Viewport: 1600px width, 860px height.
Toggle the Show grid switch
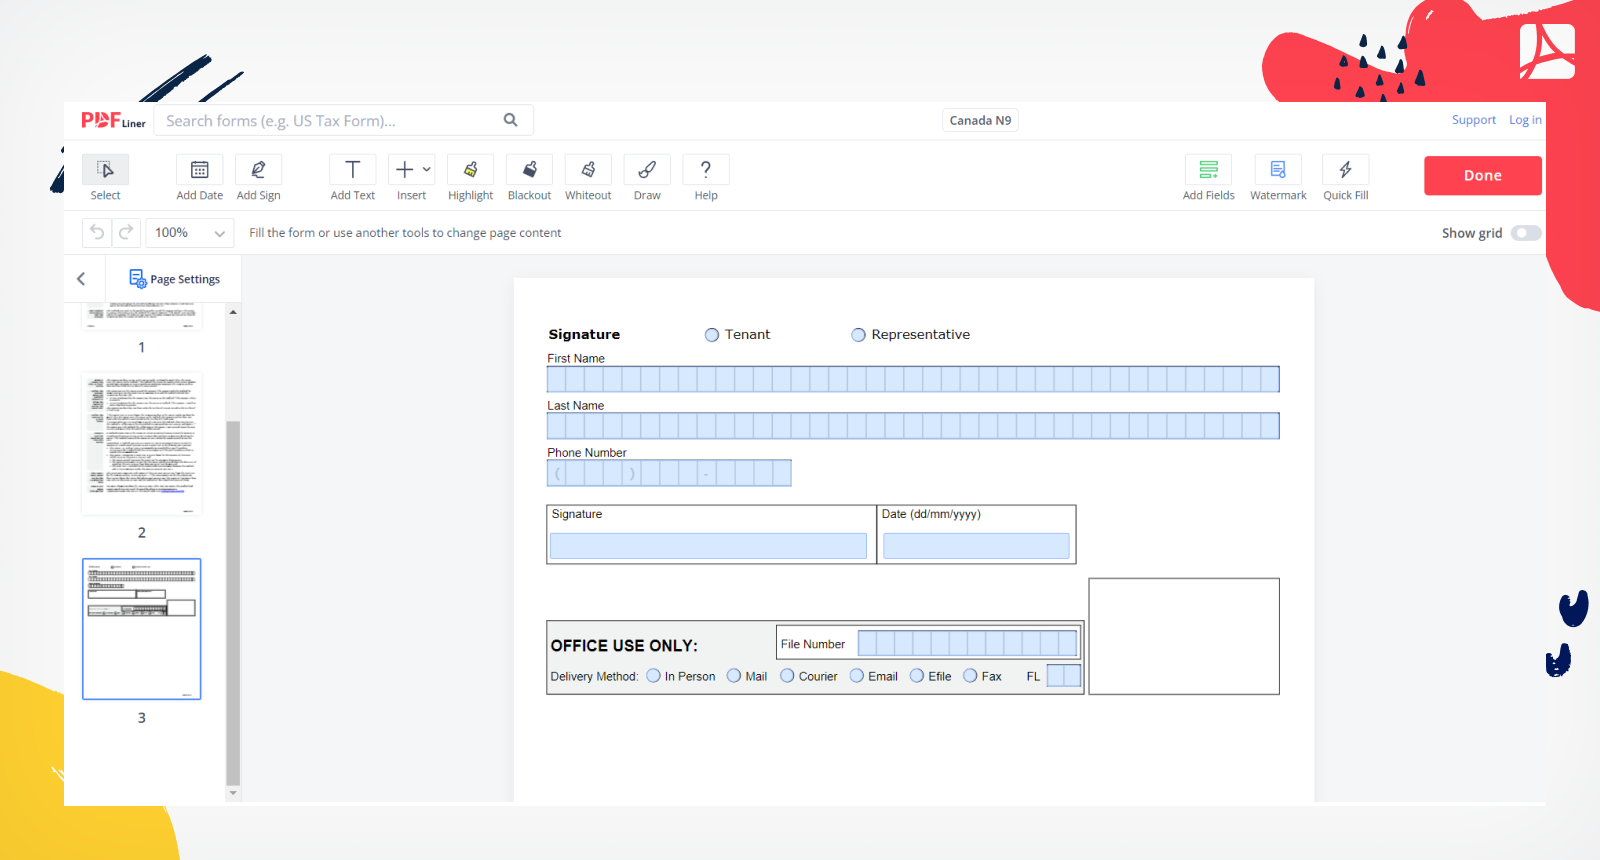pyautogui.click(x=1525, y=233)
